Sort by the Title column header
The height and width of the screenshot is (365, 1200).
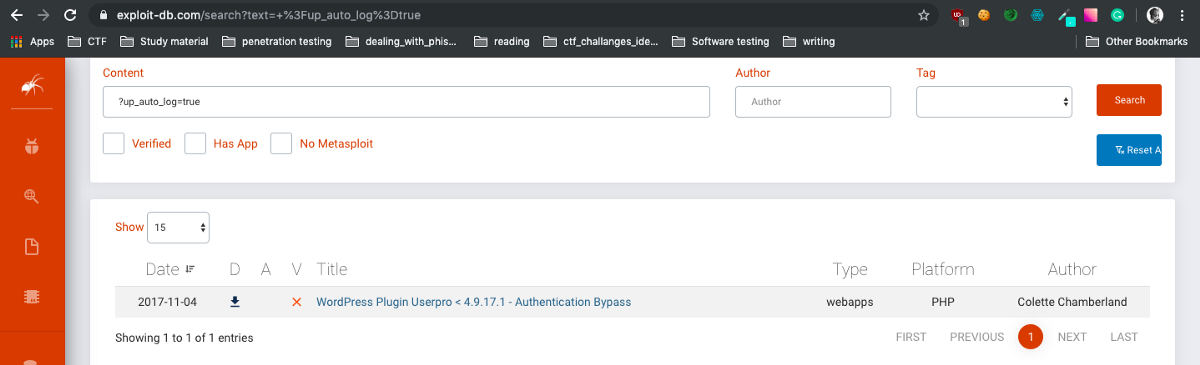click(332, 269)
